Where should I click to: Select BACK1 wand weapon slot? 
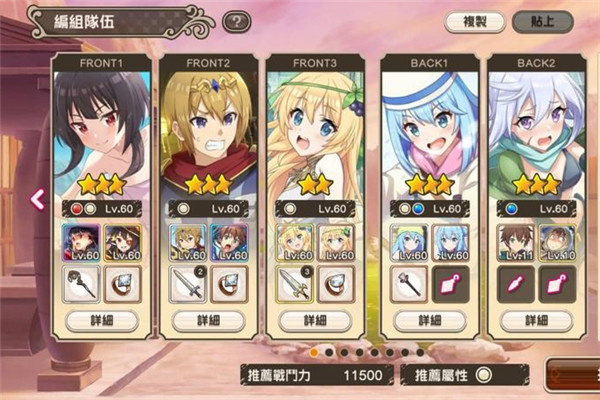point(409,284)
